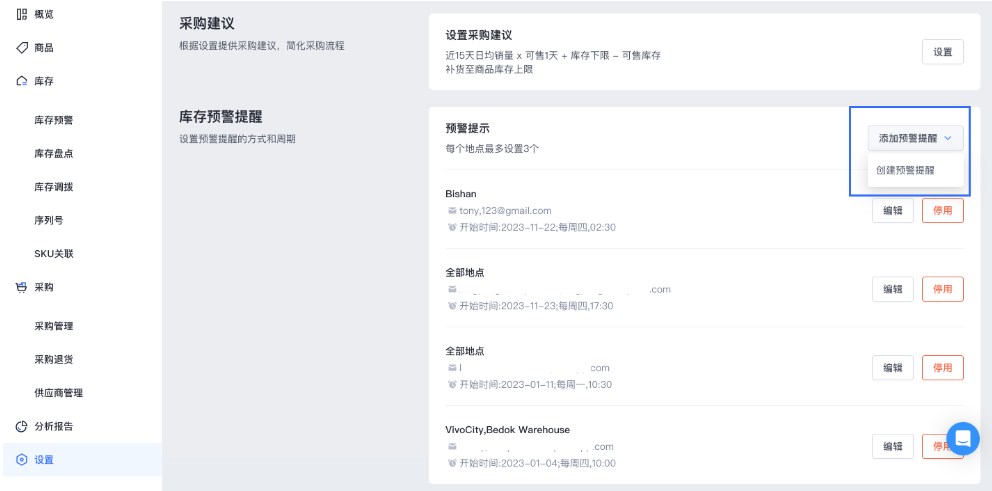
Task: Click the Overview (概览) sidebar icon
Action: point(22,14)
